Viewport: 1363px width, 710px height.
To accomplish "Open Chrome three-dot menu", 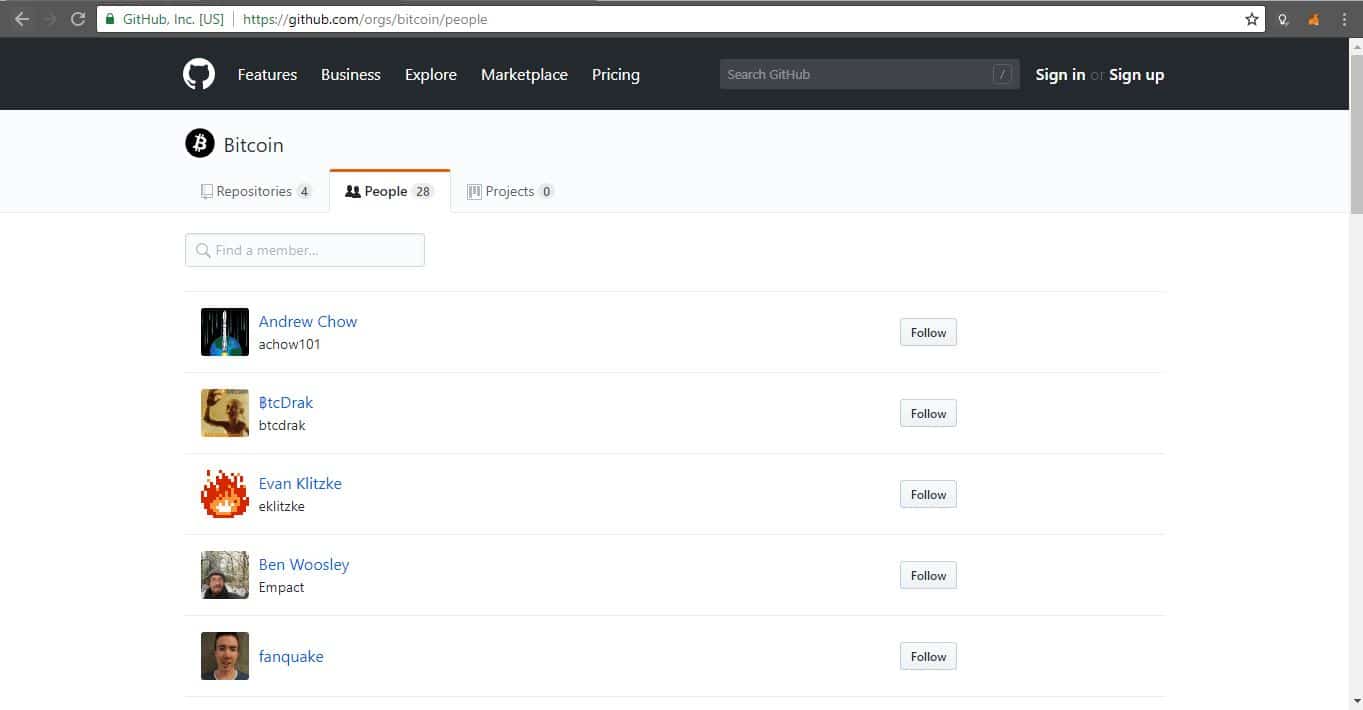I will point(1345,19).
